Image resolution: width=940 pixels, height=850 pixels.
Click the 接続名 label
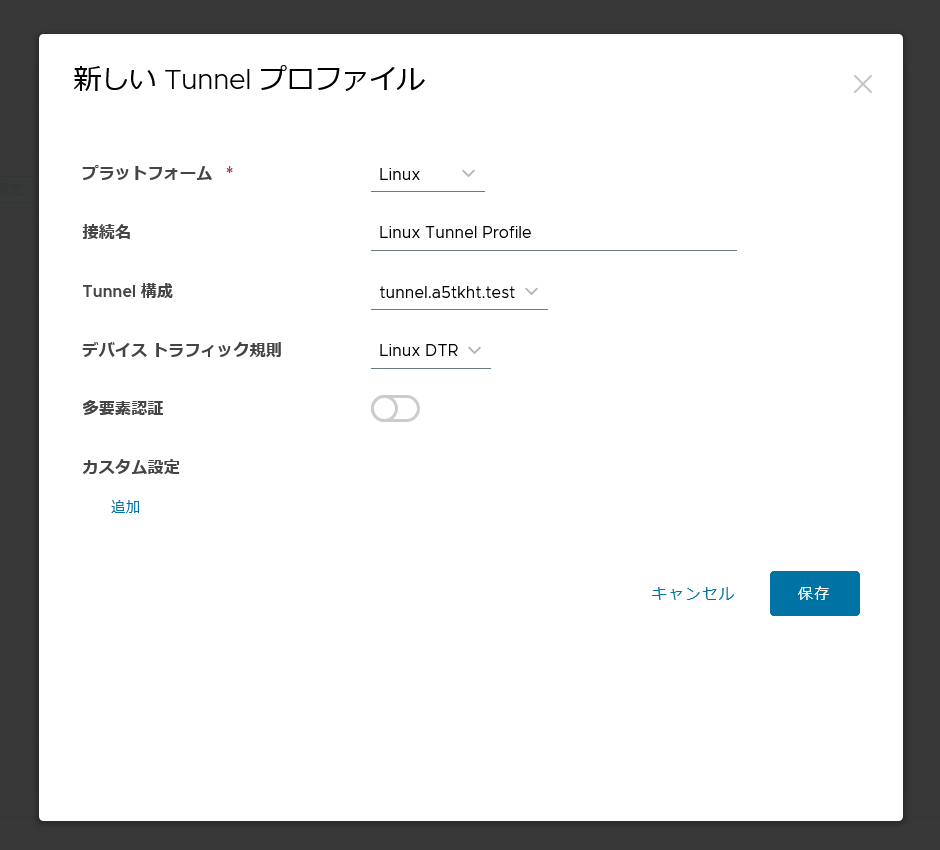tap(107, 232)
